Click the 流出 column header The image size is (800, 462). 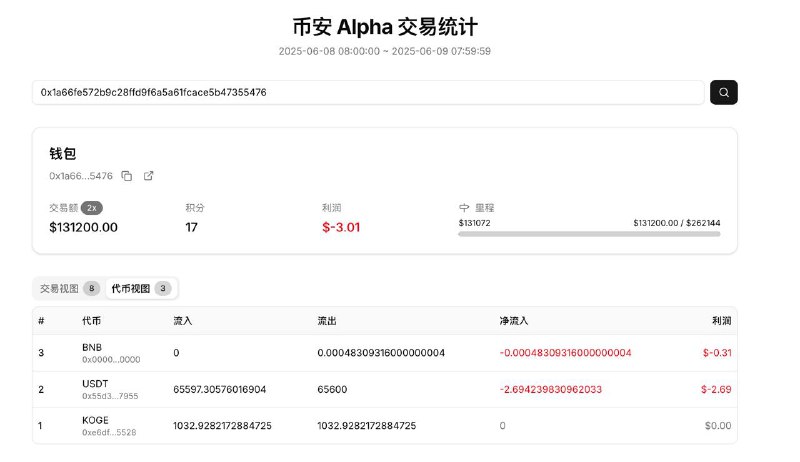coord(327,321)
